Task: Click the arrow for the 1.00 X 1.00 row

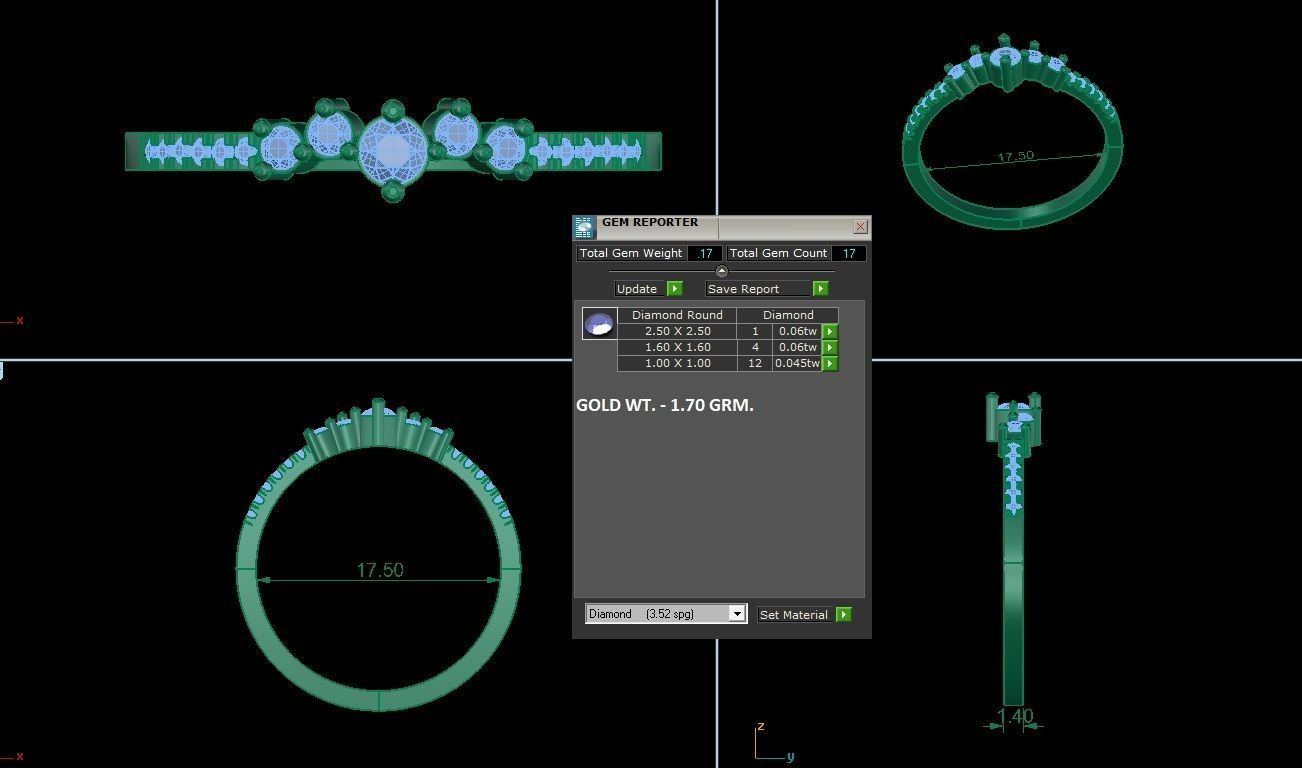Action: [830, 363]
